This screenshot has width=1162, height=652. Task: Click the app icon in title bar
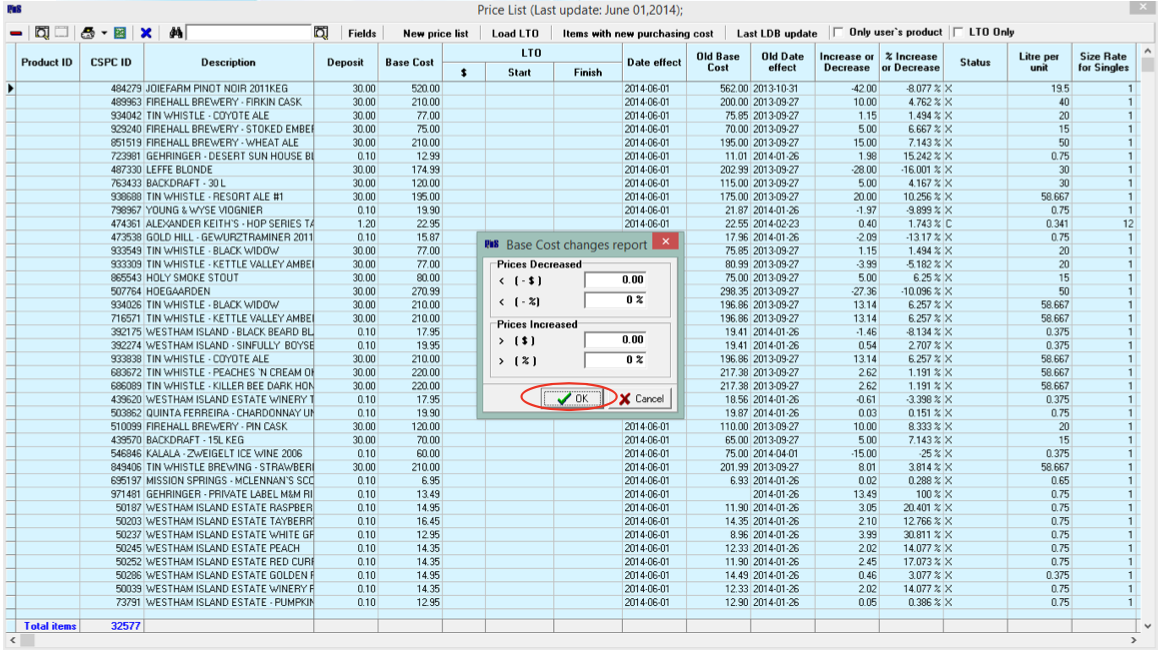coord(14,9)
